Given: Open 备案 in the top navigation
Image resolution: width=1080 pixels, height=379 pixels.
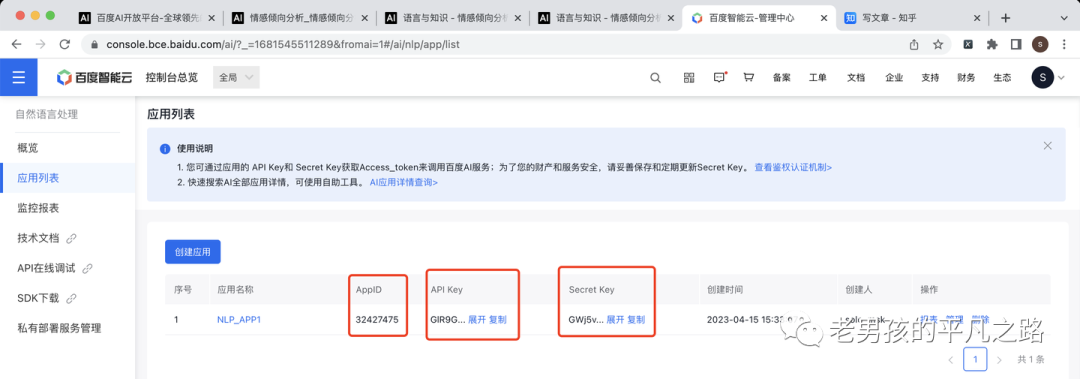Looking at the screenshot, I should pos(782,78).
